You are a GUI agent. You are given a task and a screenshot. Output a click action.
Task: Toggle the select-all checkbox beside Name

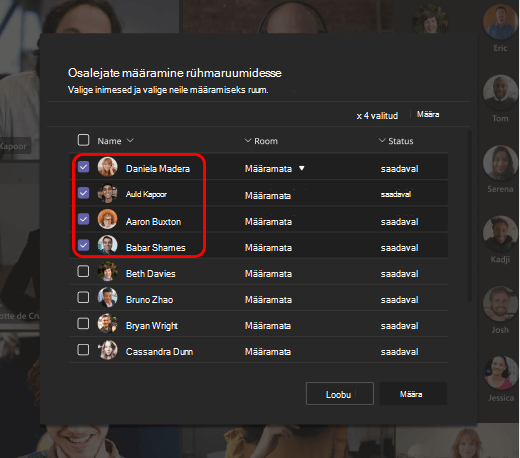tap(83, 140)
